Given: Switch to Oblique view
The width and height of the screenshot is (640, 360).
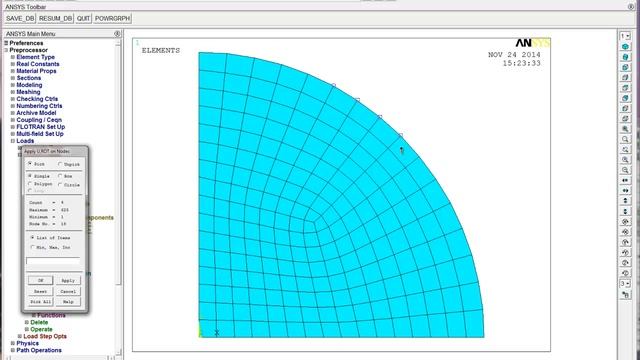Looking at the screenshot, I should pyautogui.click(x=625, y=57).
